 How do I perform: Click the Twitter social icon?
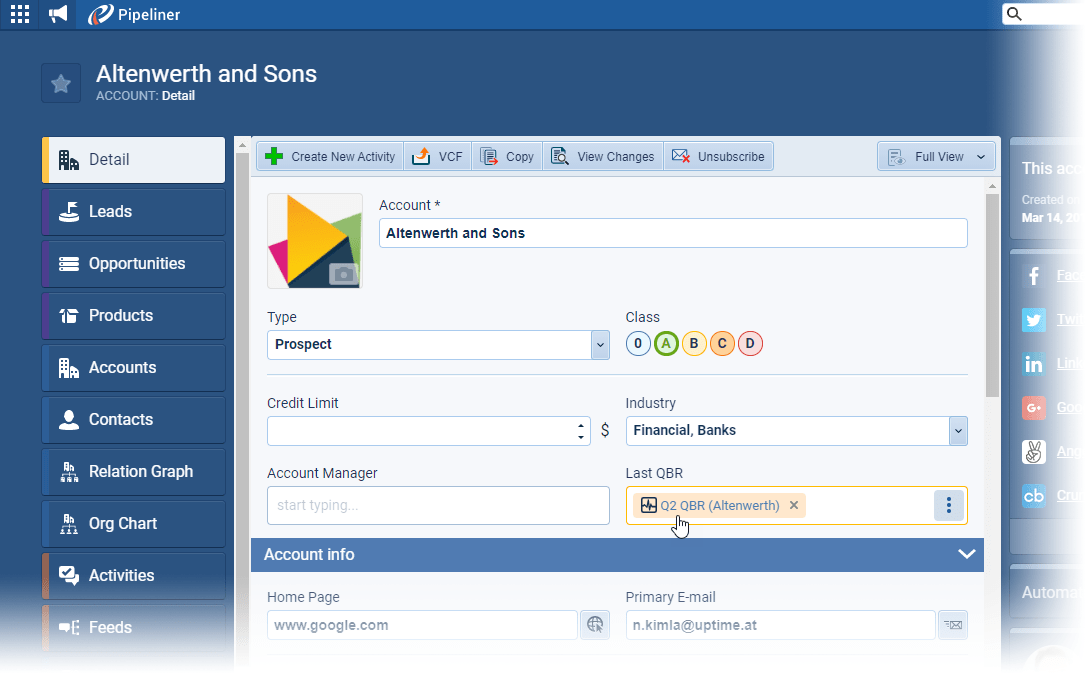1034,320
